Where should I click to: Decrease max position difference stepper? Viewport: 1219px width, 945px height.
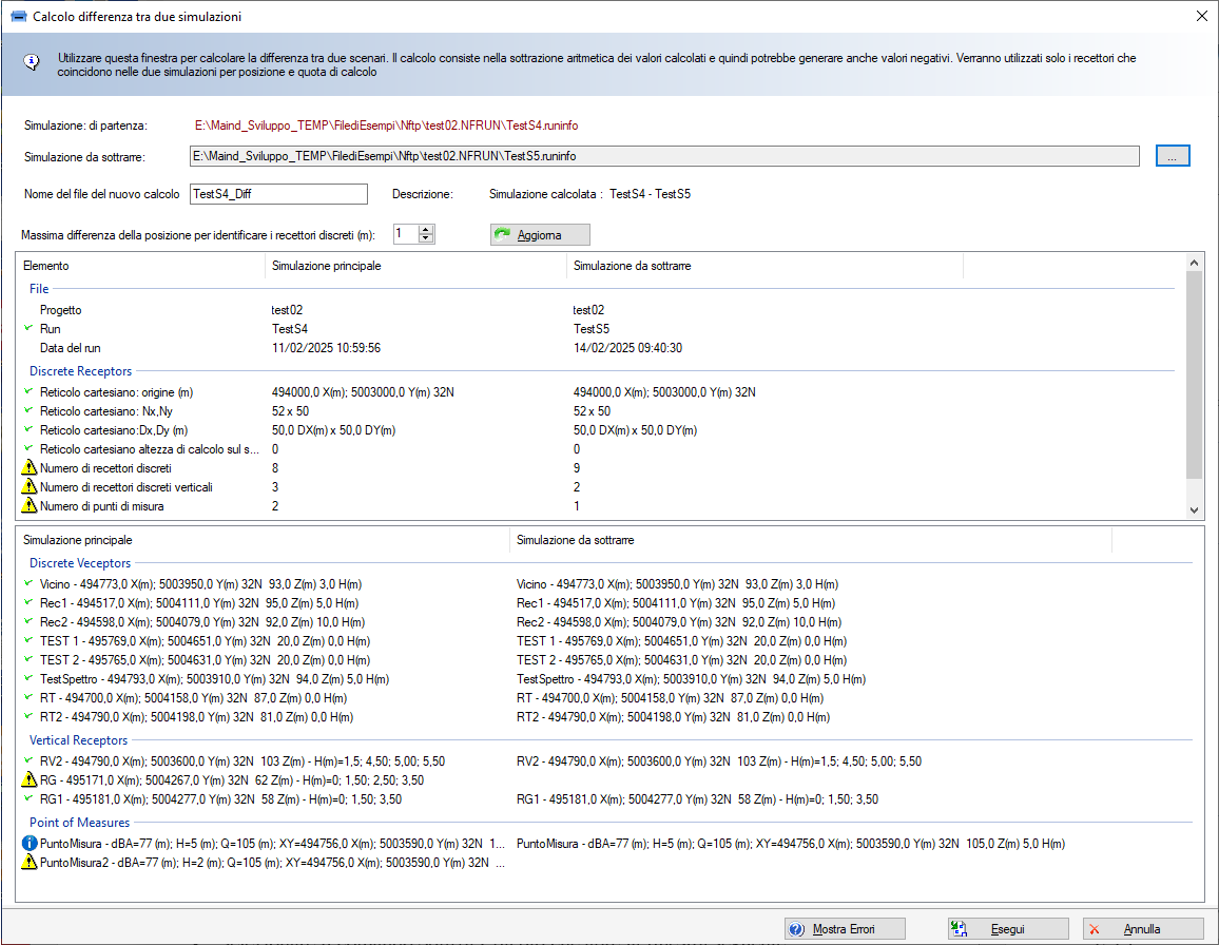point(427,238)
